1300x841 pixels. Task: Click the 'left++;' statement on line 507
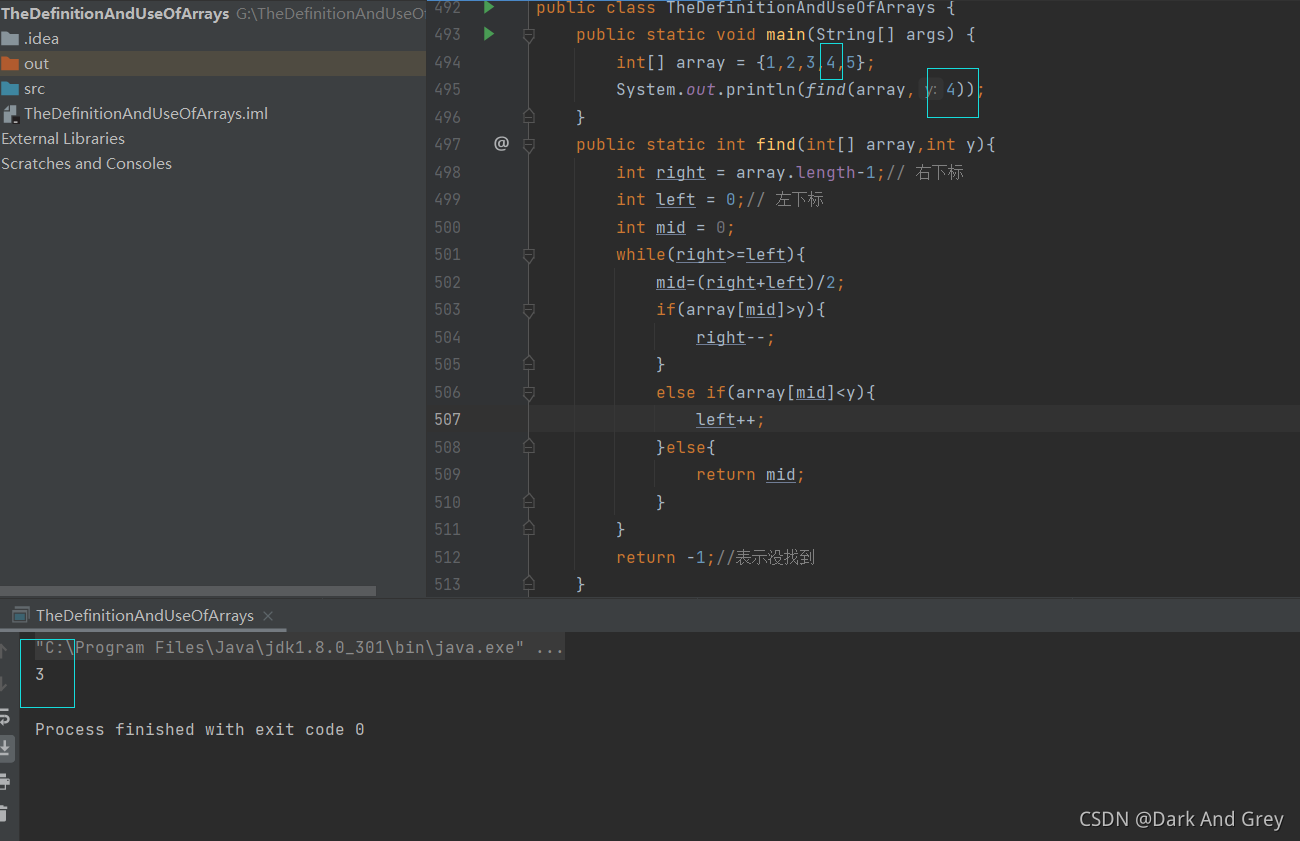point(731,420)
